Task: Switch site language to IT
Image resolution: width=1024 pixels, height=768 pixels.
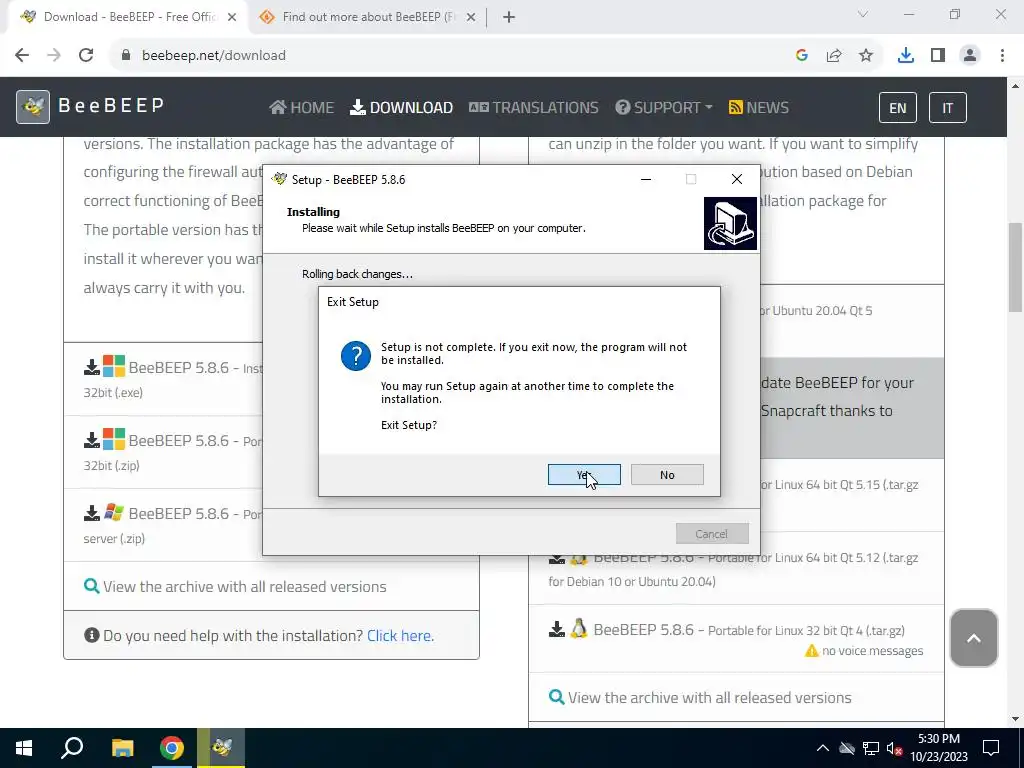Action: 947,108
